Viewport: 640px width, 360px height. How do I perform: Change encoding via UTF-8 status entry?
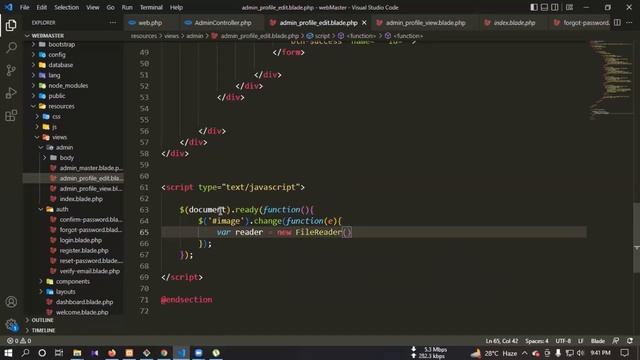pos(563,341)
